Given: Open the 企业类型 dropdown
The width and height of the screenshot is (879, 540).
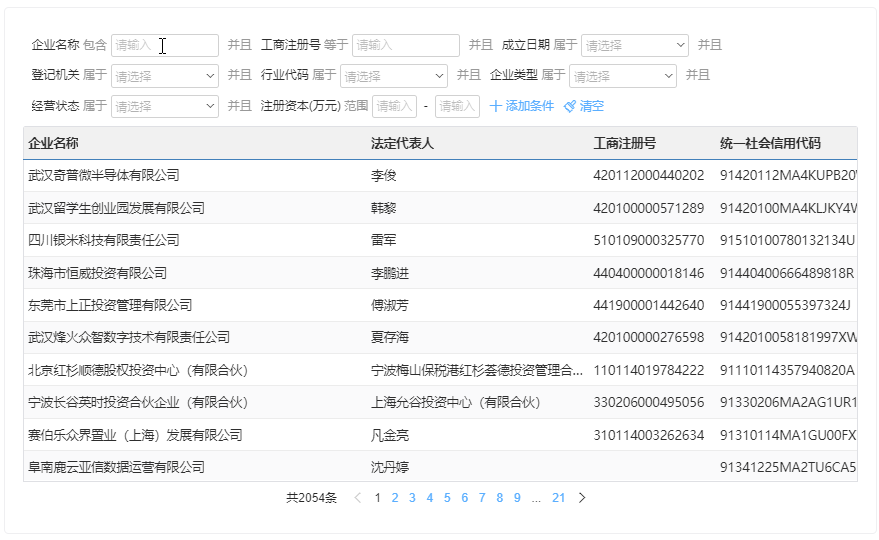Looking at the screenshot, I should 623,76.
